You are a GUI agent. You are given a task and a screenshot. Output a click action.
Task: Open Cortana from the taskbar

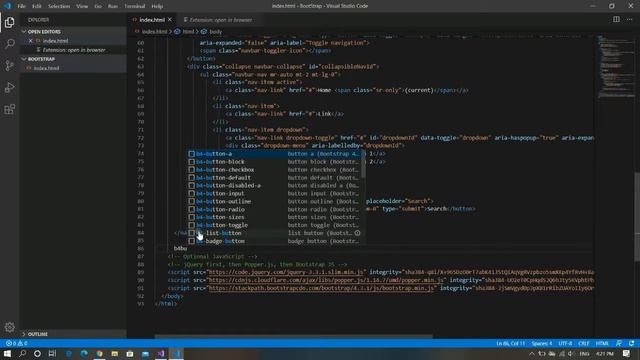click(37, 353)
